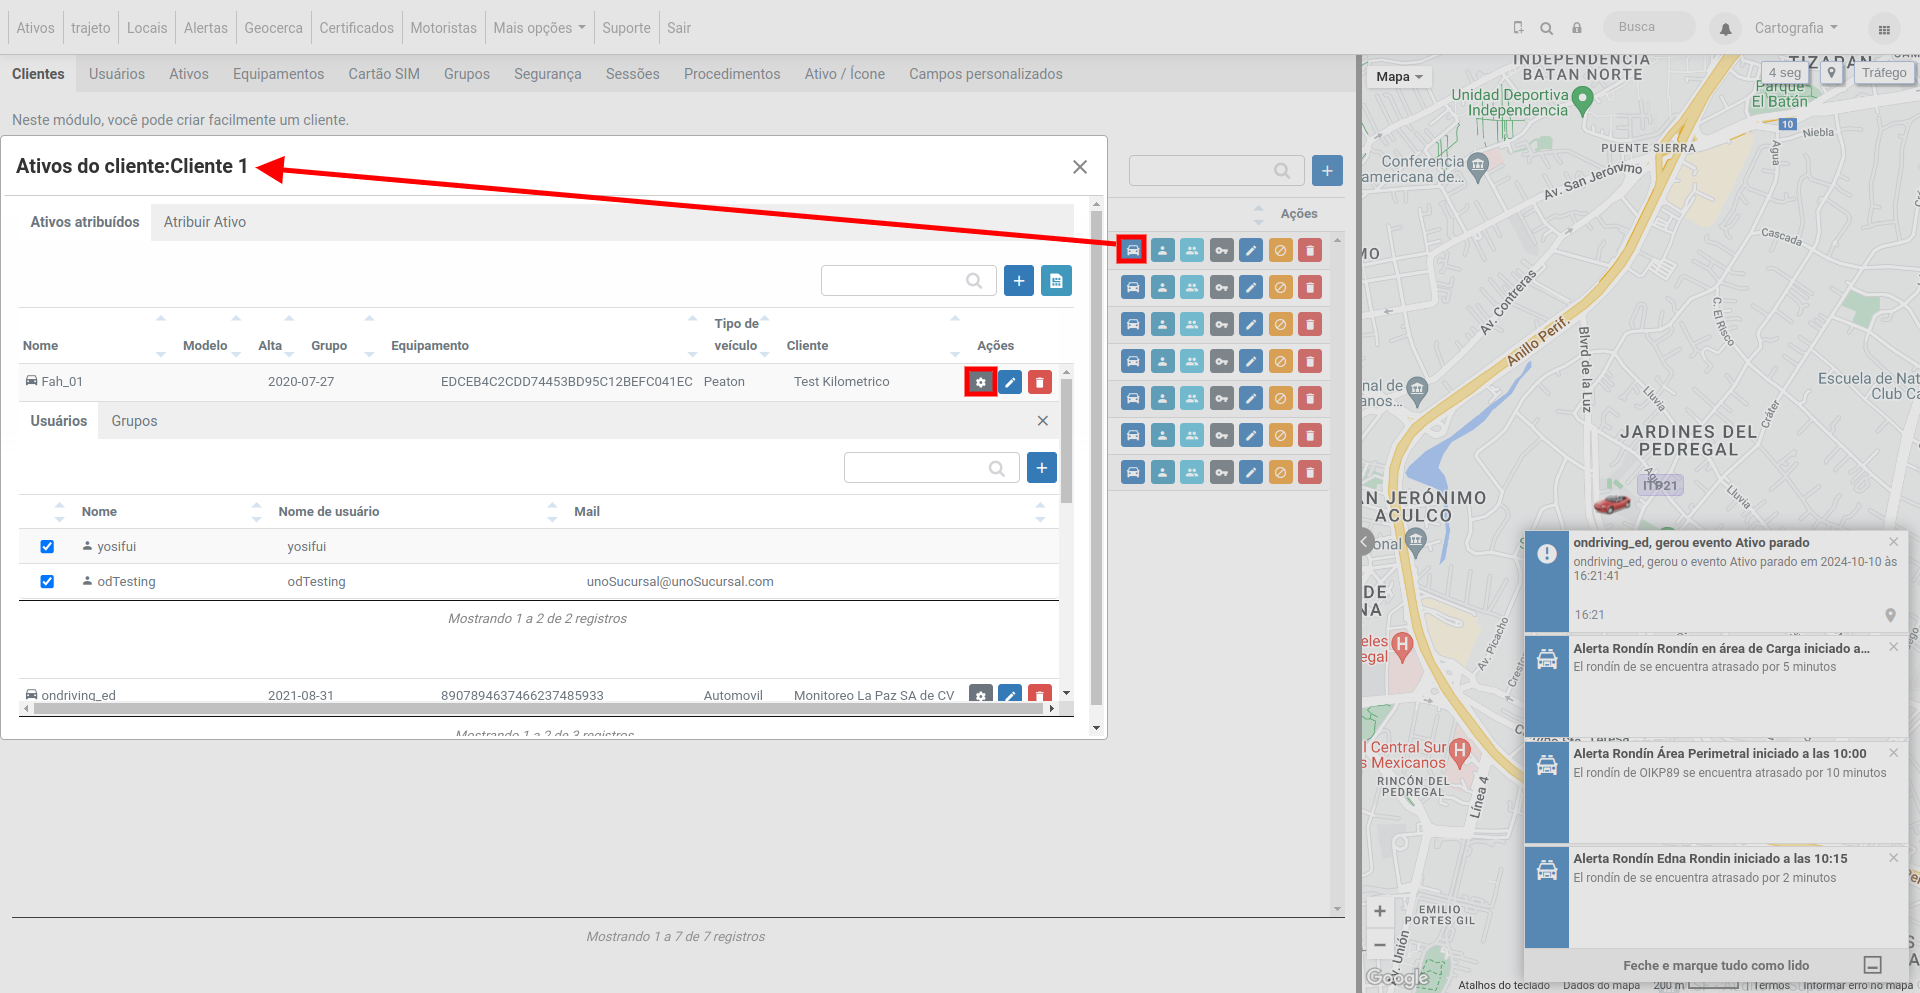Open settings gear for ondriving_ed asset
Viewport: 1920px width, 993px height.
pyautogui.click(x=981, y=694)
